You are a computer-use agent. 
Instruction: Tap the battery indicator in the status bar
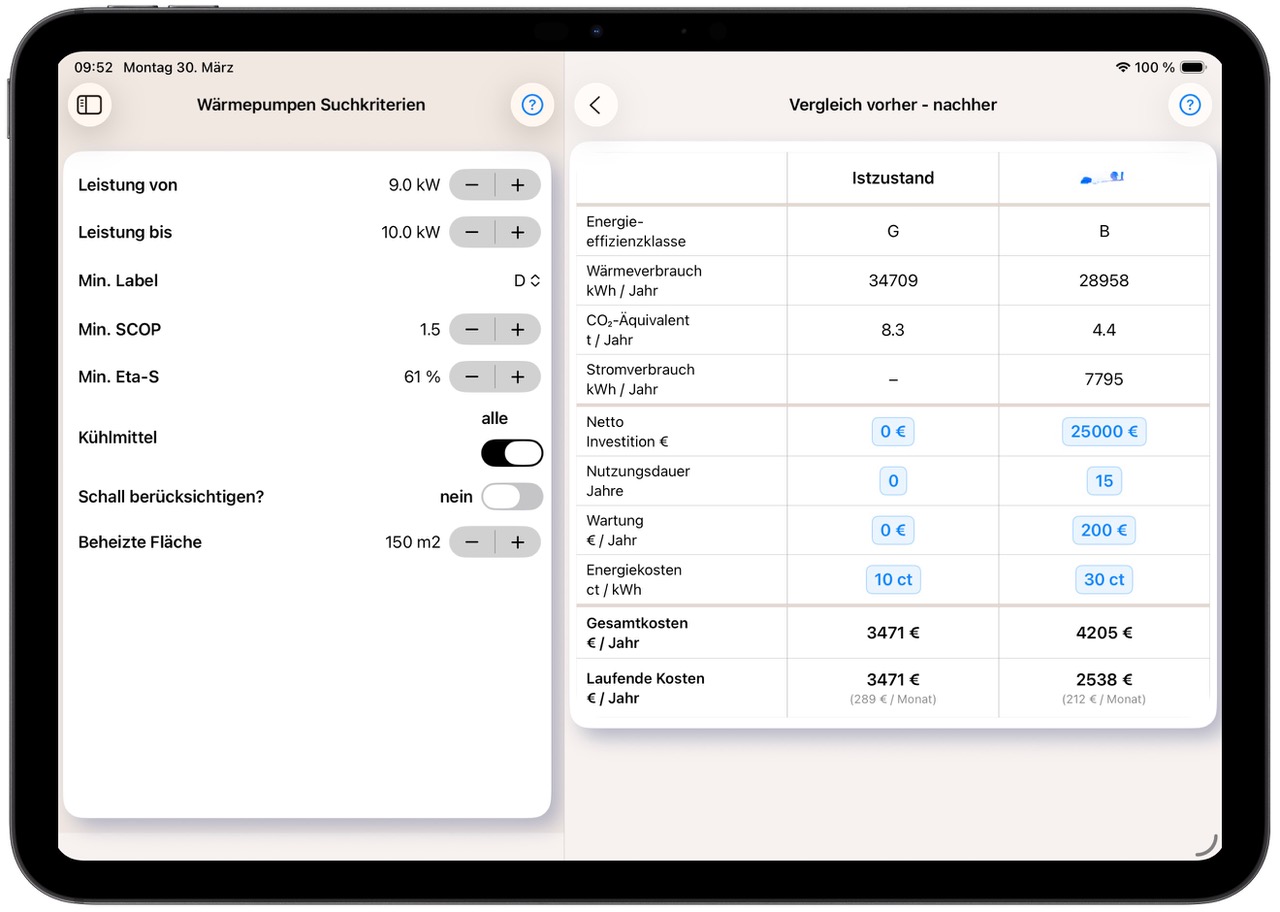point(1189,67)
